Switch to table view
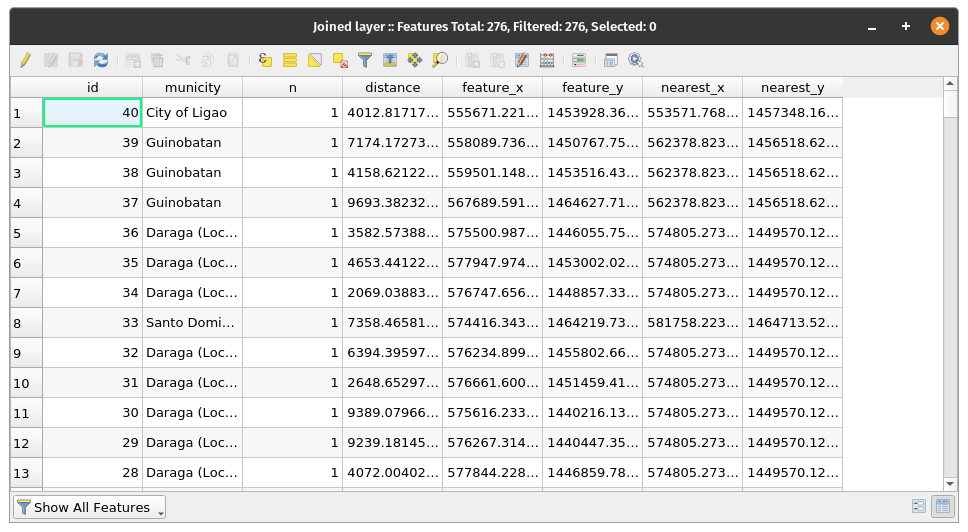The height and width of the screenshot is (532, 968). [942, 507]
